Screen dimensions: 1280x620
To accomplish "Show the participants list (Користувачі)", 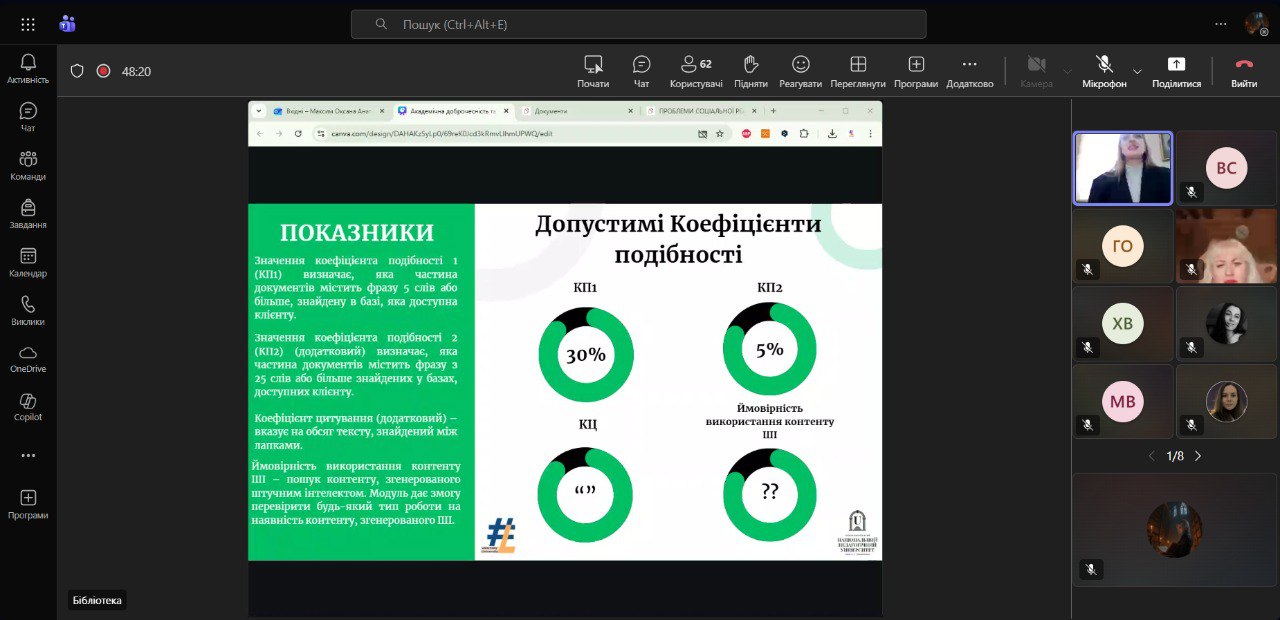I will 696,71.
